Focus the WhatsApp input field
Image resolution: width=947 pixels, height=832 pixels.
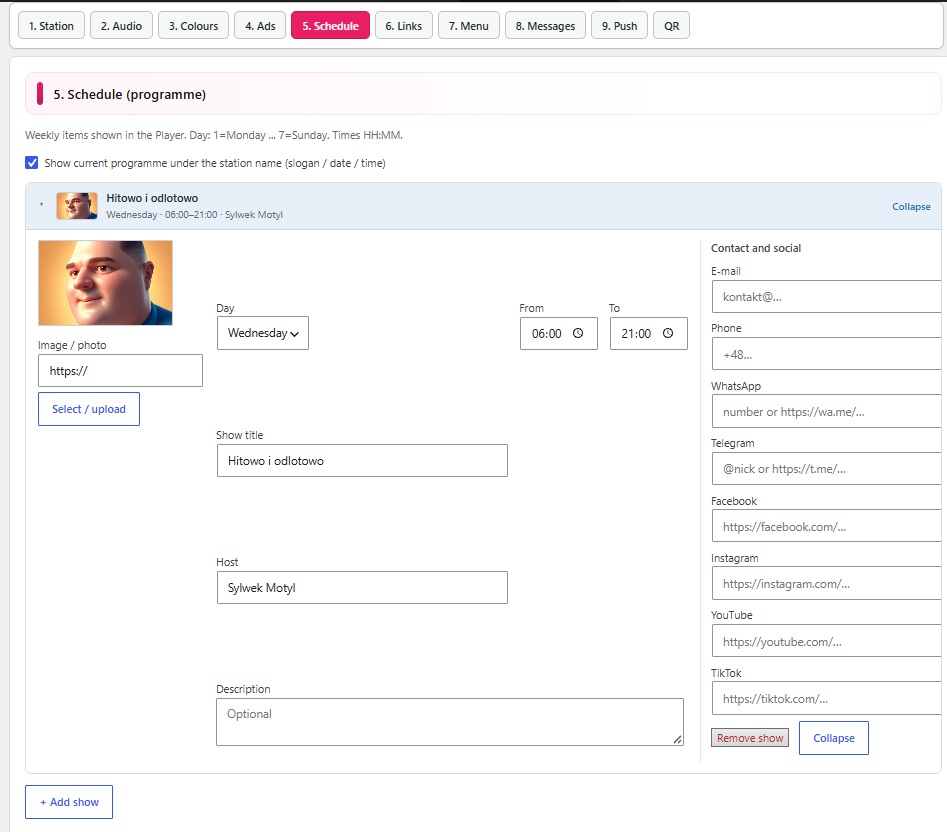coord(826,412)
